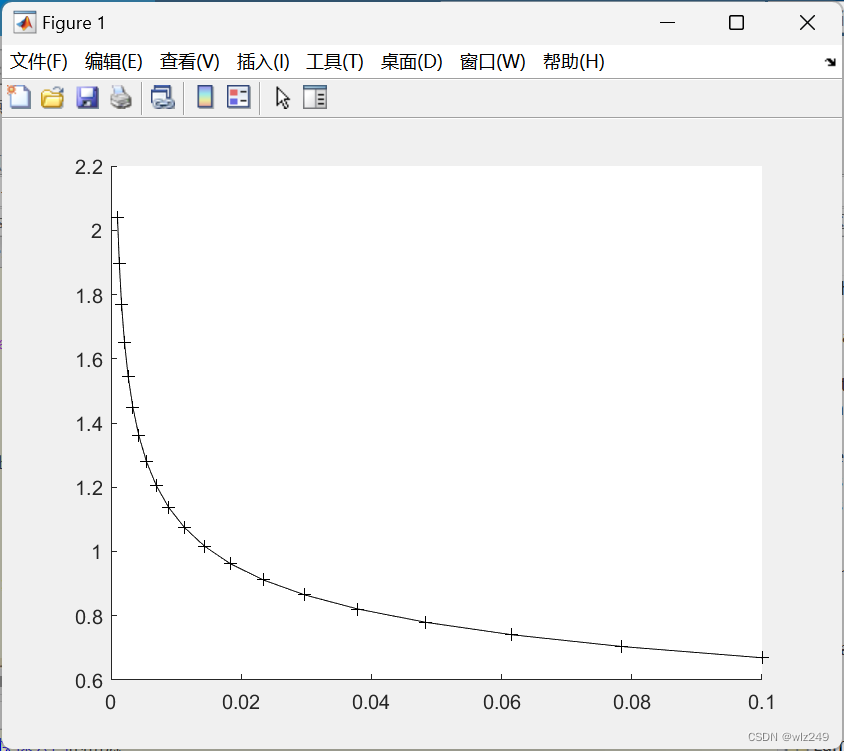
Task: Print the figure using printer icon
Action: tap(121, 97)
